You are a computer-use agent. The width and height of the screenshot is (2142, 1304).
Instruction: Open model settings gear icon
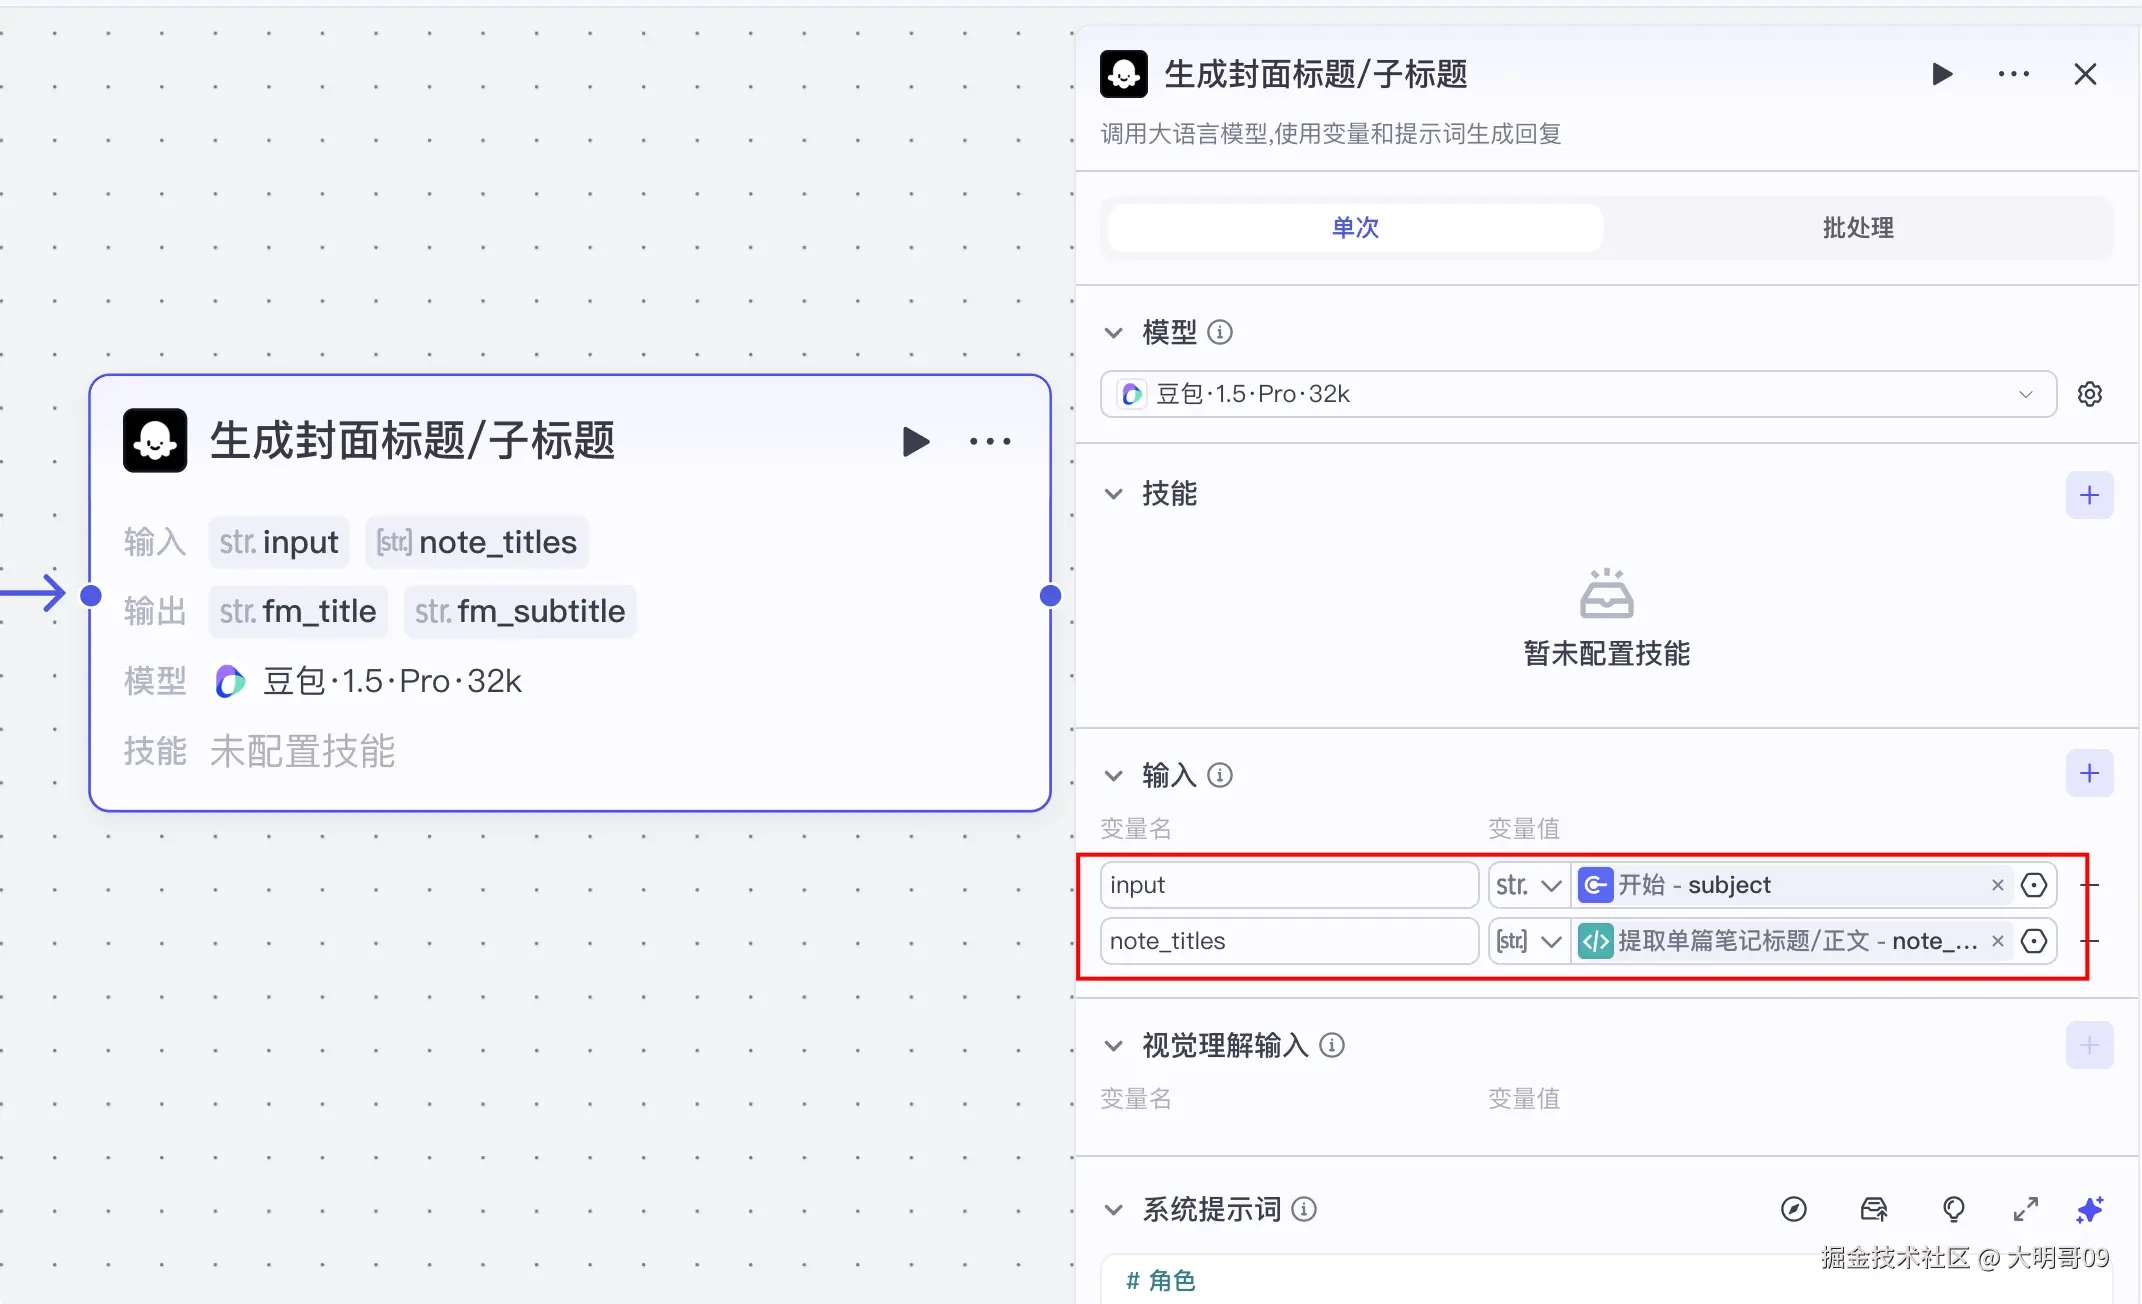point(2089,394)
